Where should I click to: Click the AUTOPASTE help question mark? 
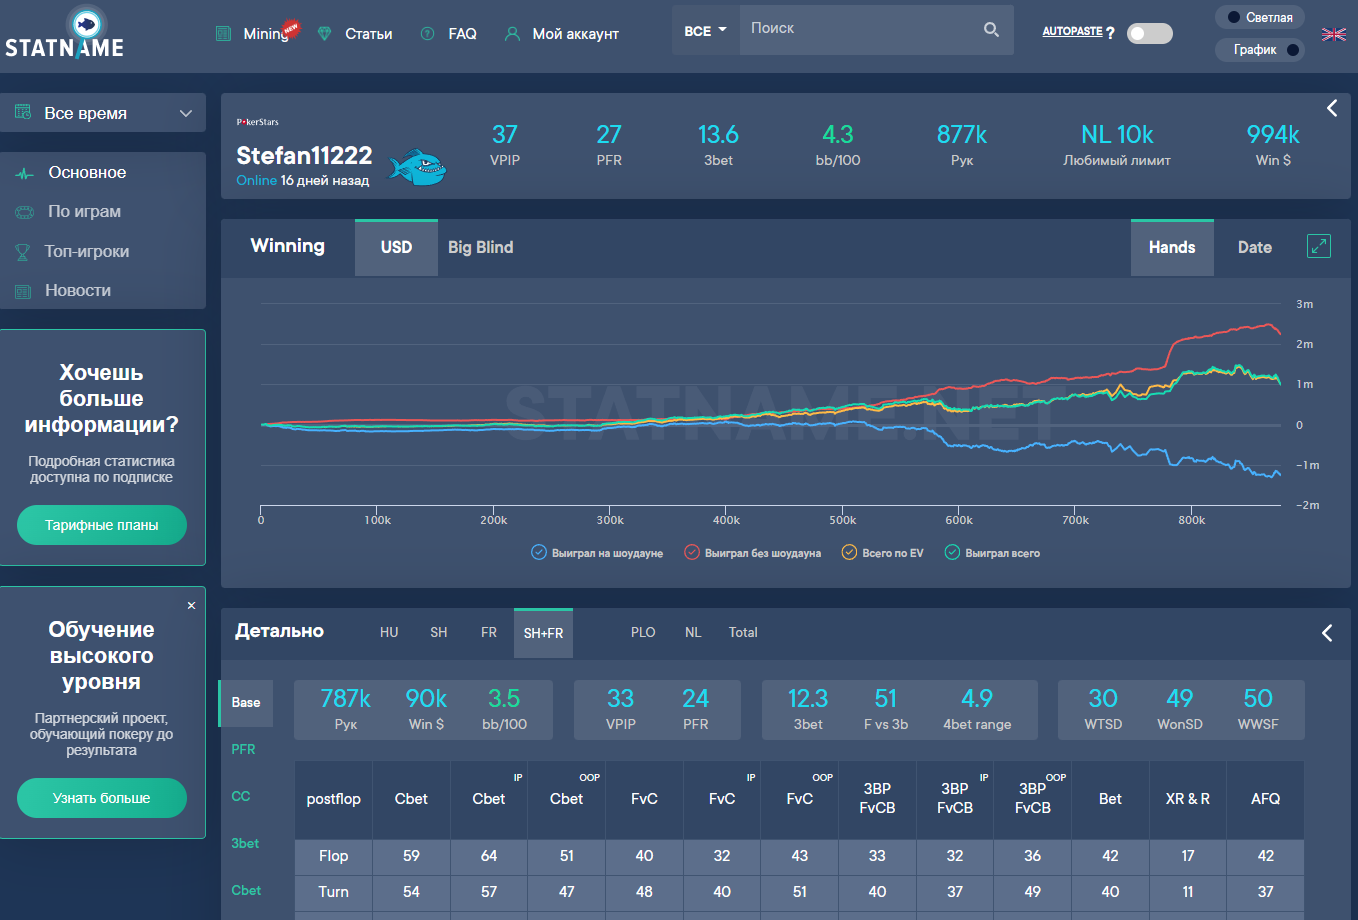pyautogui.click(x=1110, y=33)
